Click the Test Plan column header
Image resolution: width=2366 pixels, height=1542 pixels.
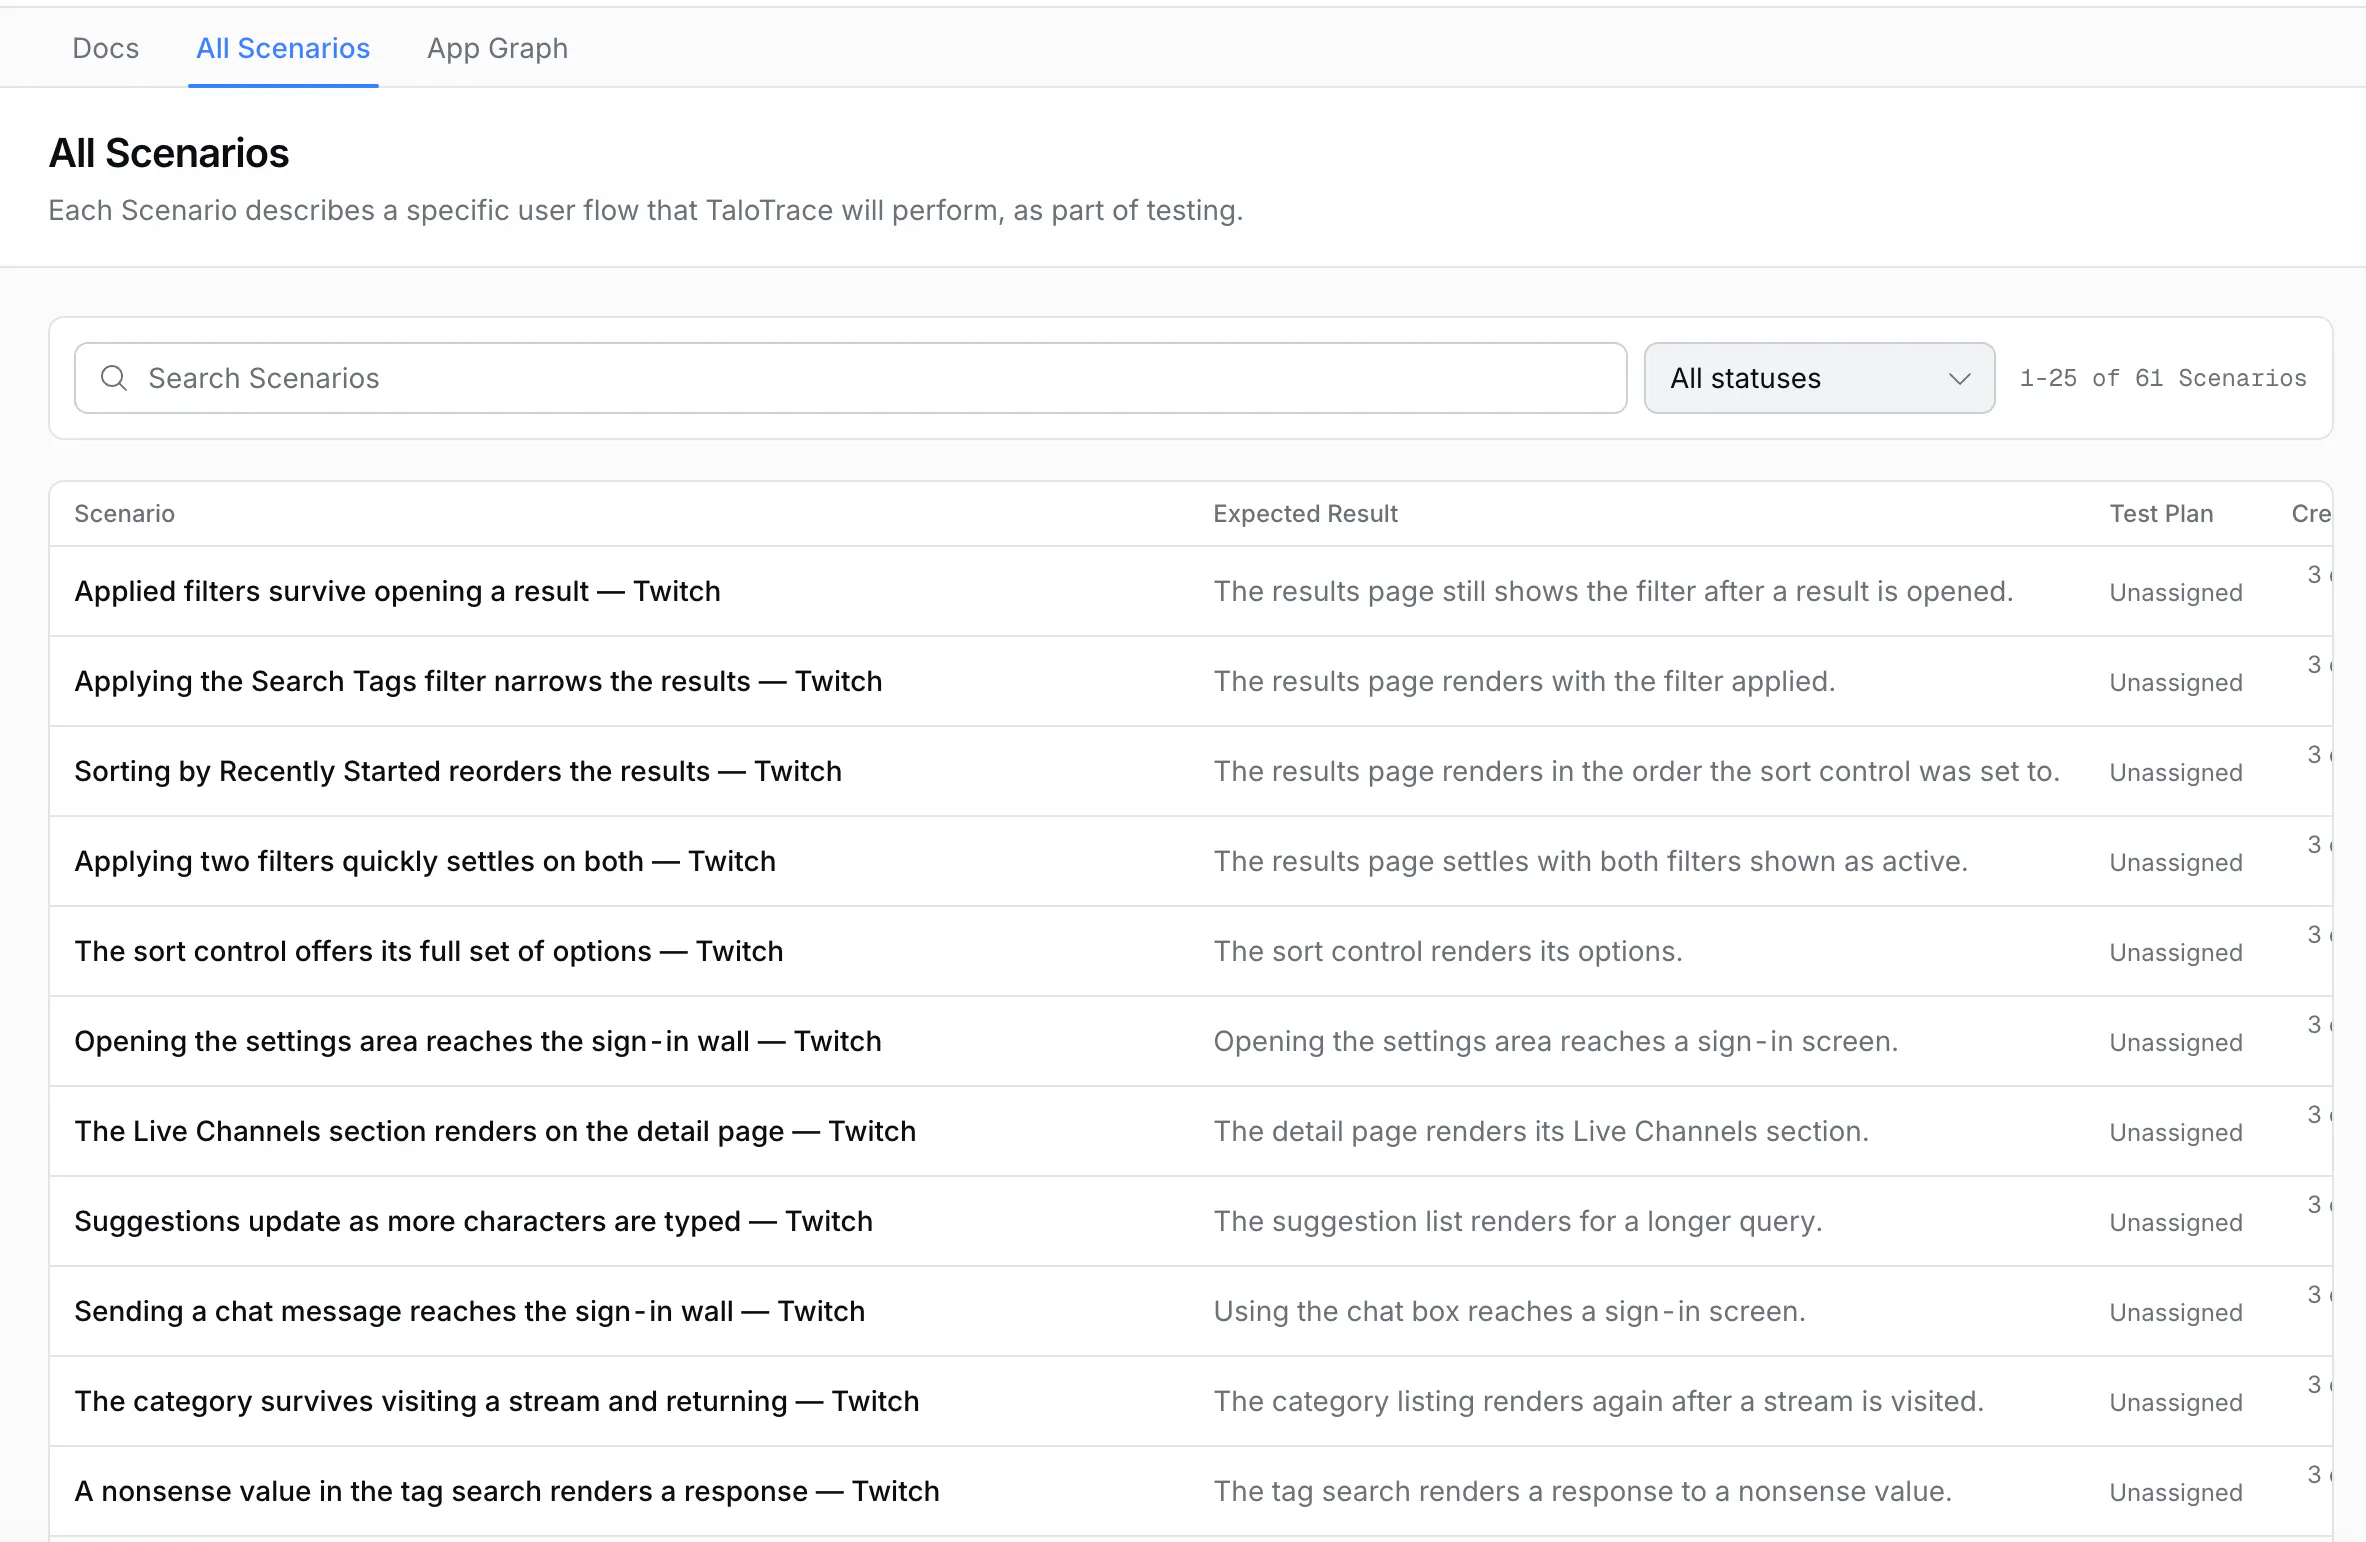point(2161,513)
